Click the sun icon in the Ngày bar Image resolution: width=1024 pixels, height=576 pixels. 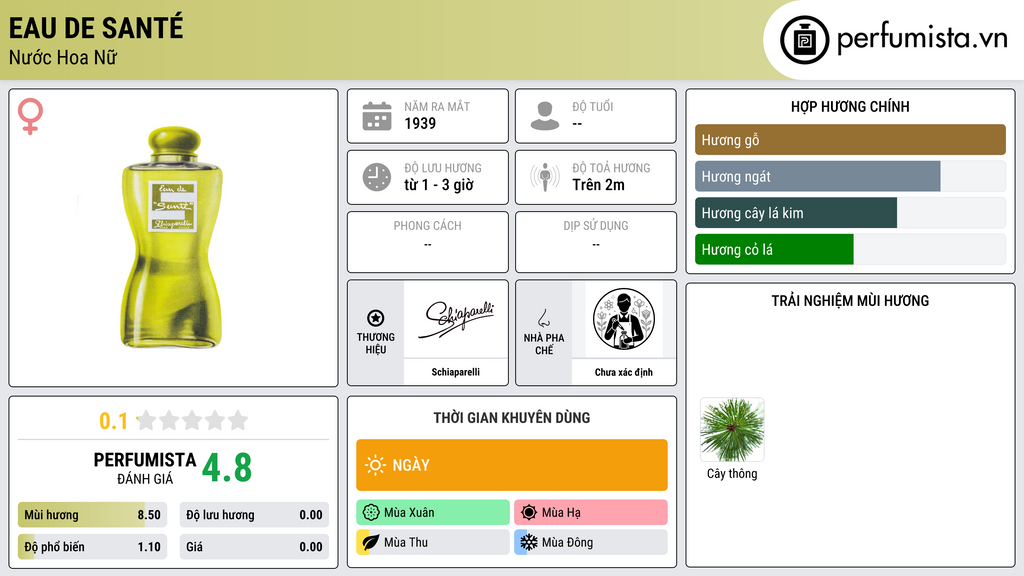point(375,465)
